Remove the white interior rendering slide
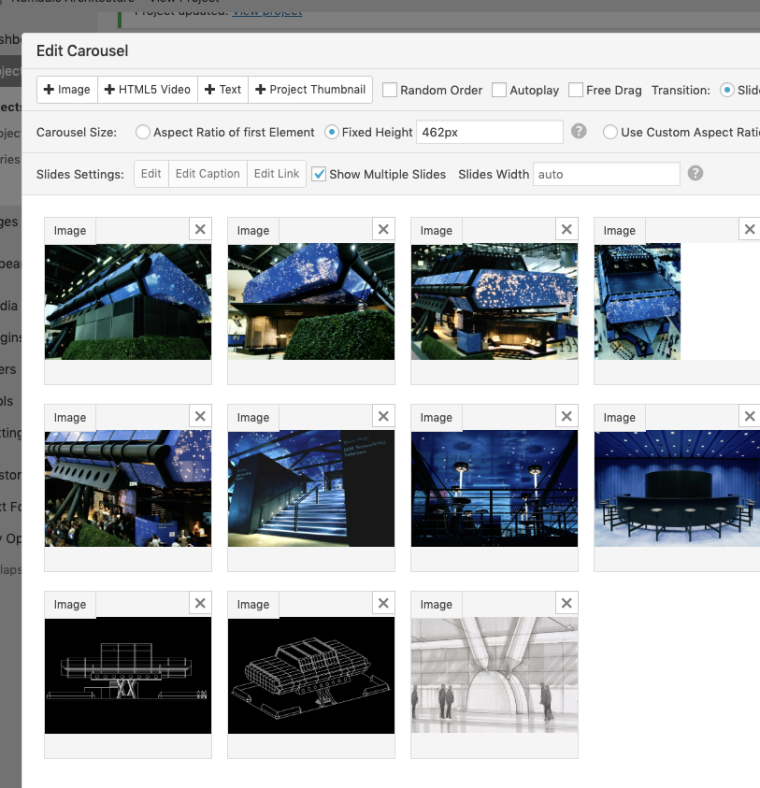Viewport: 760px width, 788px height. coord(566,603)
